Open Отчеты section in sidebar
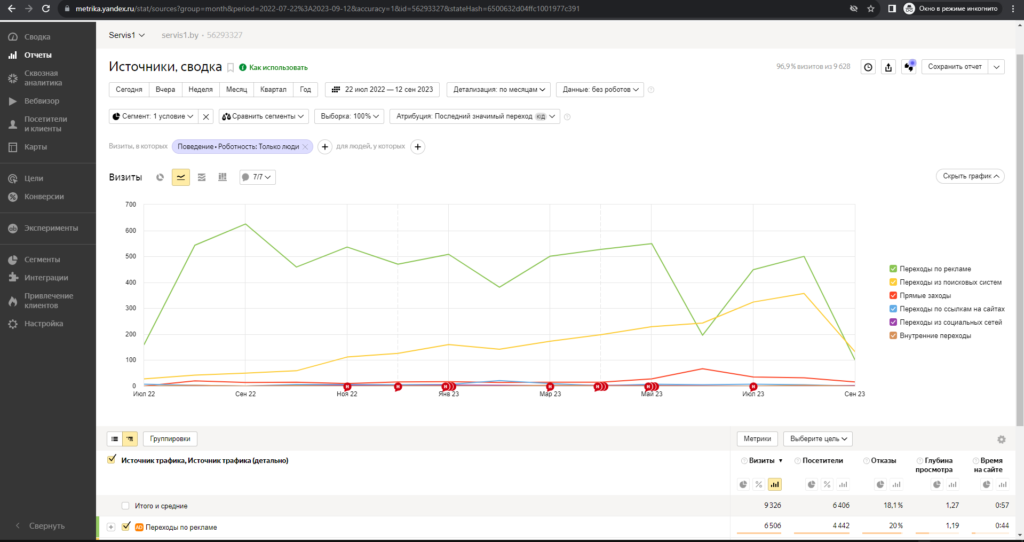 pos(38,56)
